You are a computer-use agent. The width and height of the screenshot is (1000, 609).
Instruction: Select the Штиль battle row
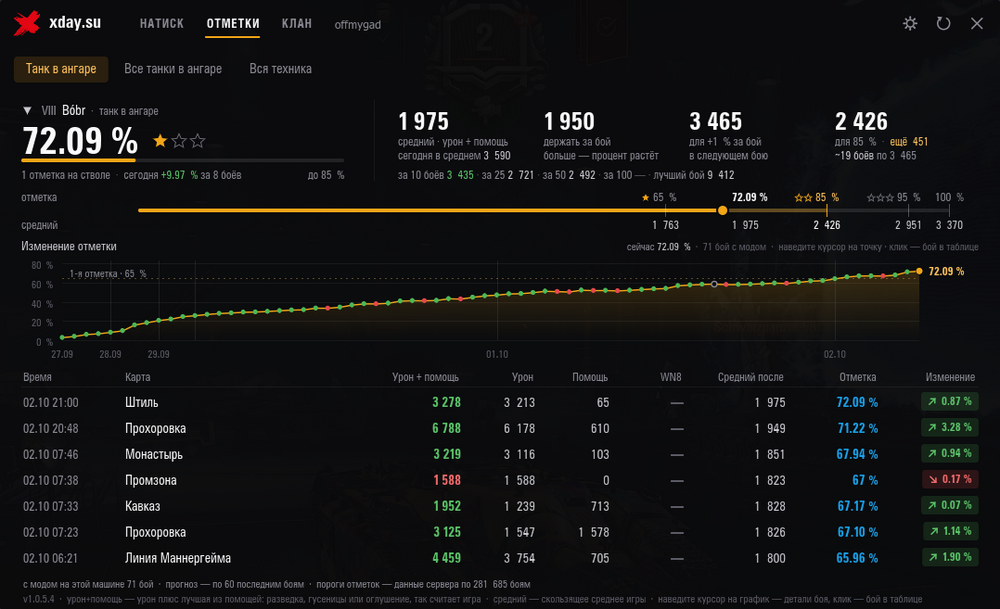500,402
